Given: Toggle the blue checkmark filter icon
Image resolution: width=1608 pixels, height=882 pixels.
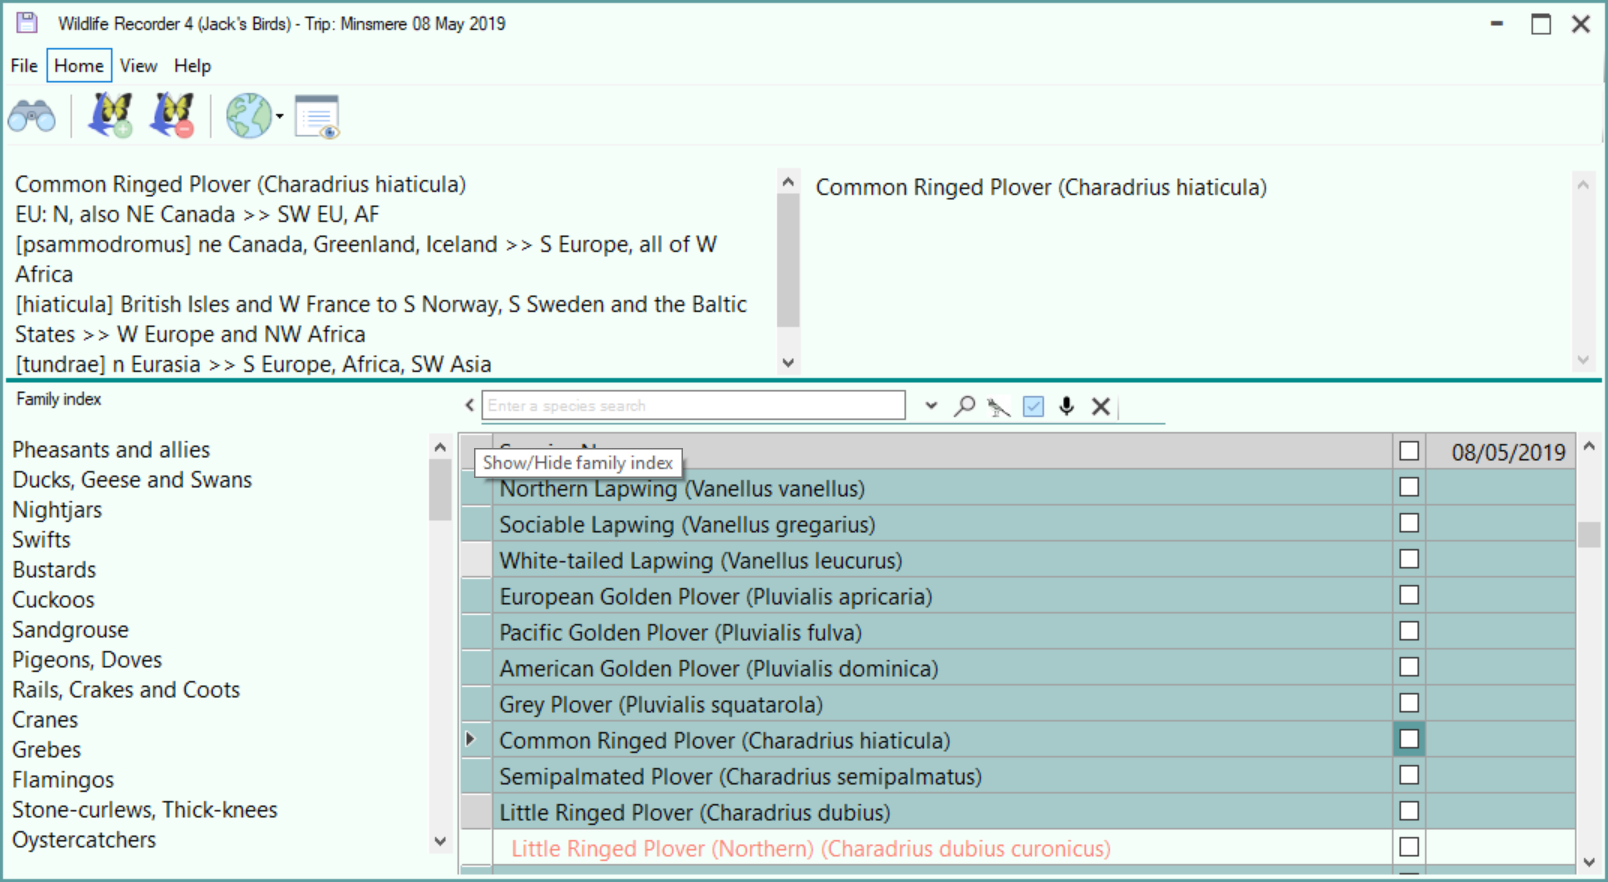Looking at the screenshot, I should click(x=1033, y=406).
